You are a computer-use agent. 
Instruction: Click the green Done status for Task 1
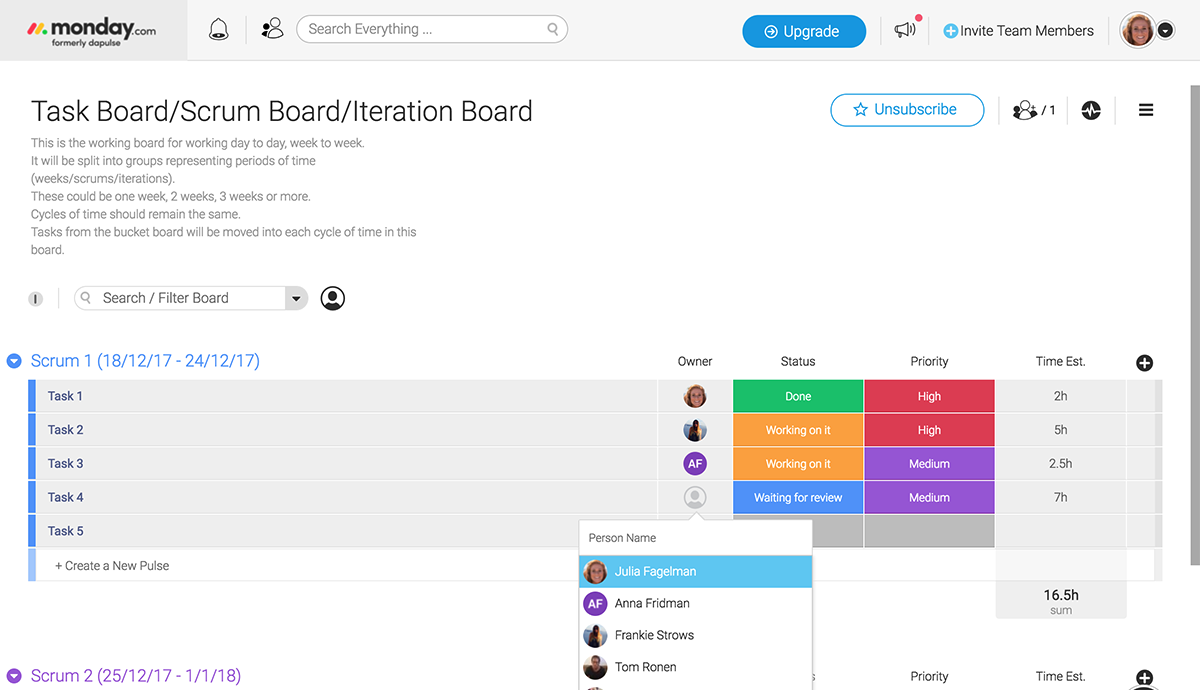tap(798, 397)
